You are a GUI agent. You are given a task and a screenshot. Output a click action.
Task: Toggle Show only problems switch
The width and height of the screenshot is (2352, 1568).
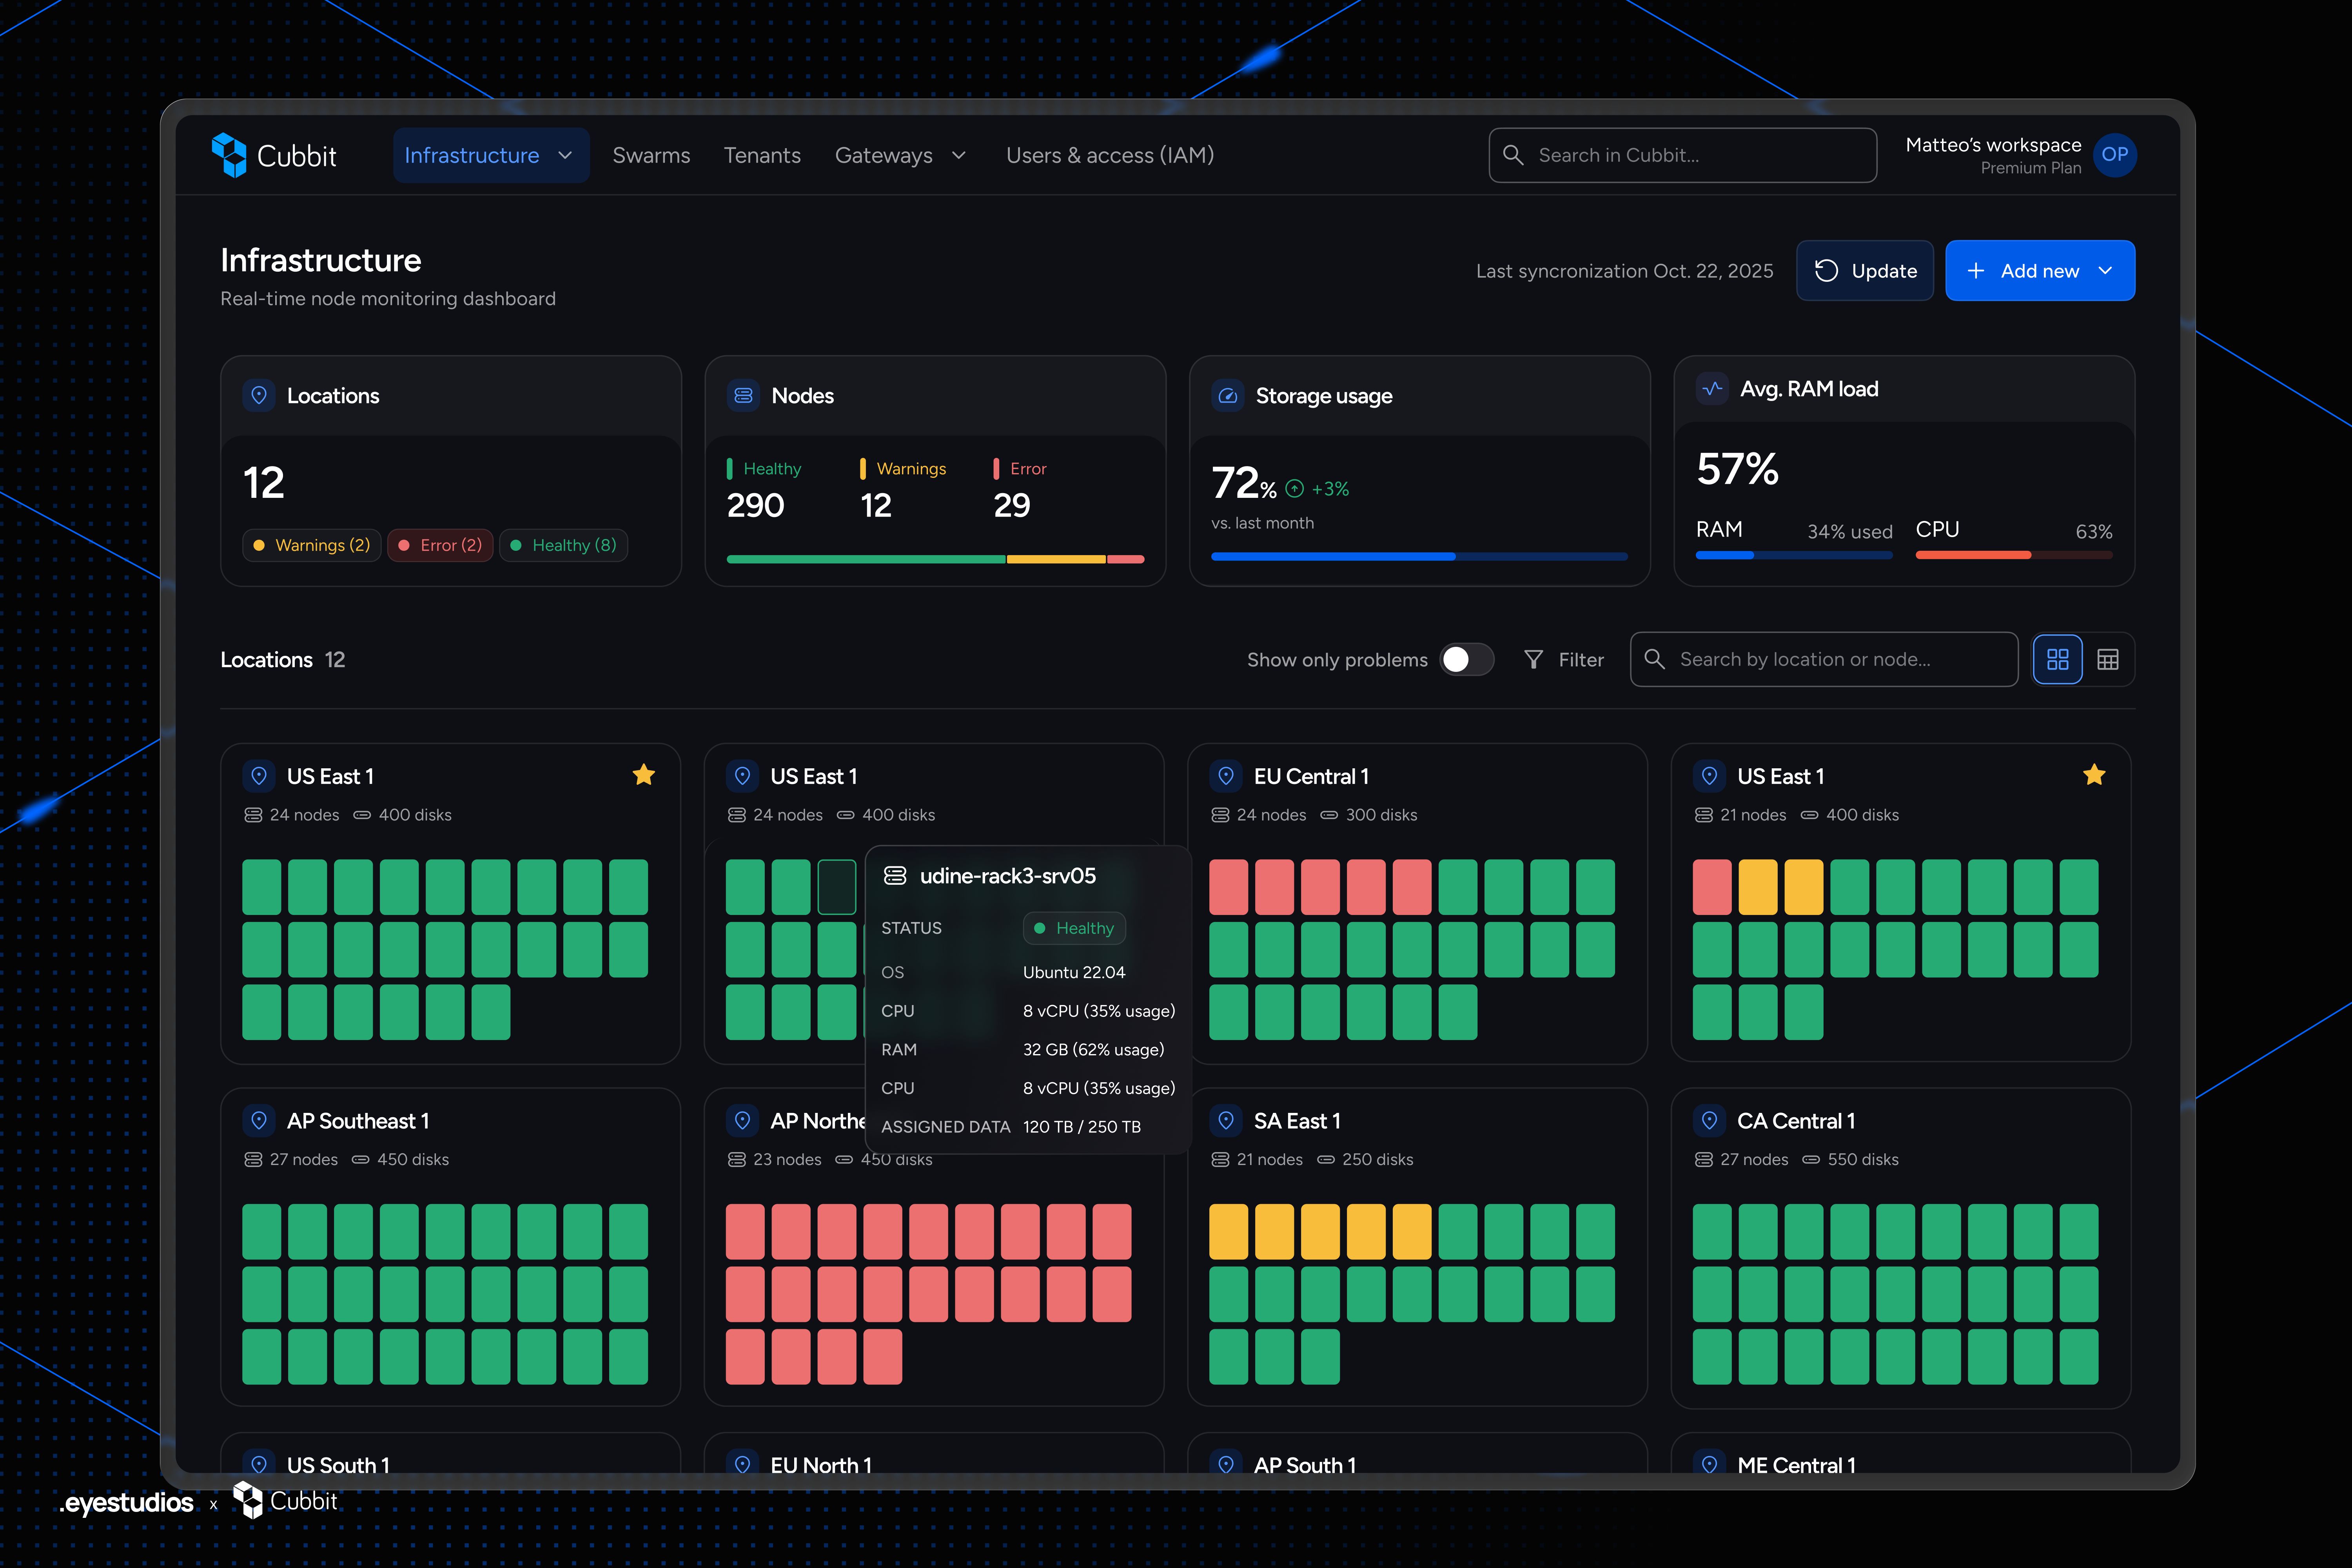point(1466,659)
